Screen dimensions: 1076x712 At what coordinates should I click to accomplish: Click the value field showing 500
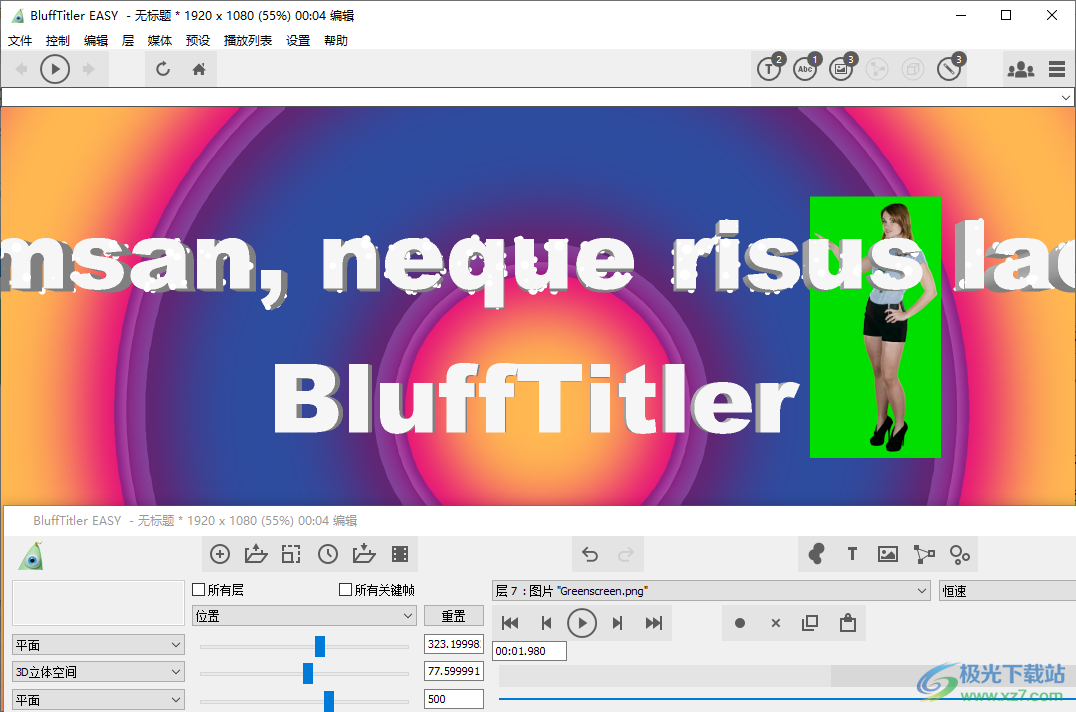(x=454, y=699)
